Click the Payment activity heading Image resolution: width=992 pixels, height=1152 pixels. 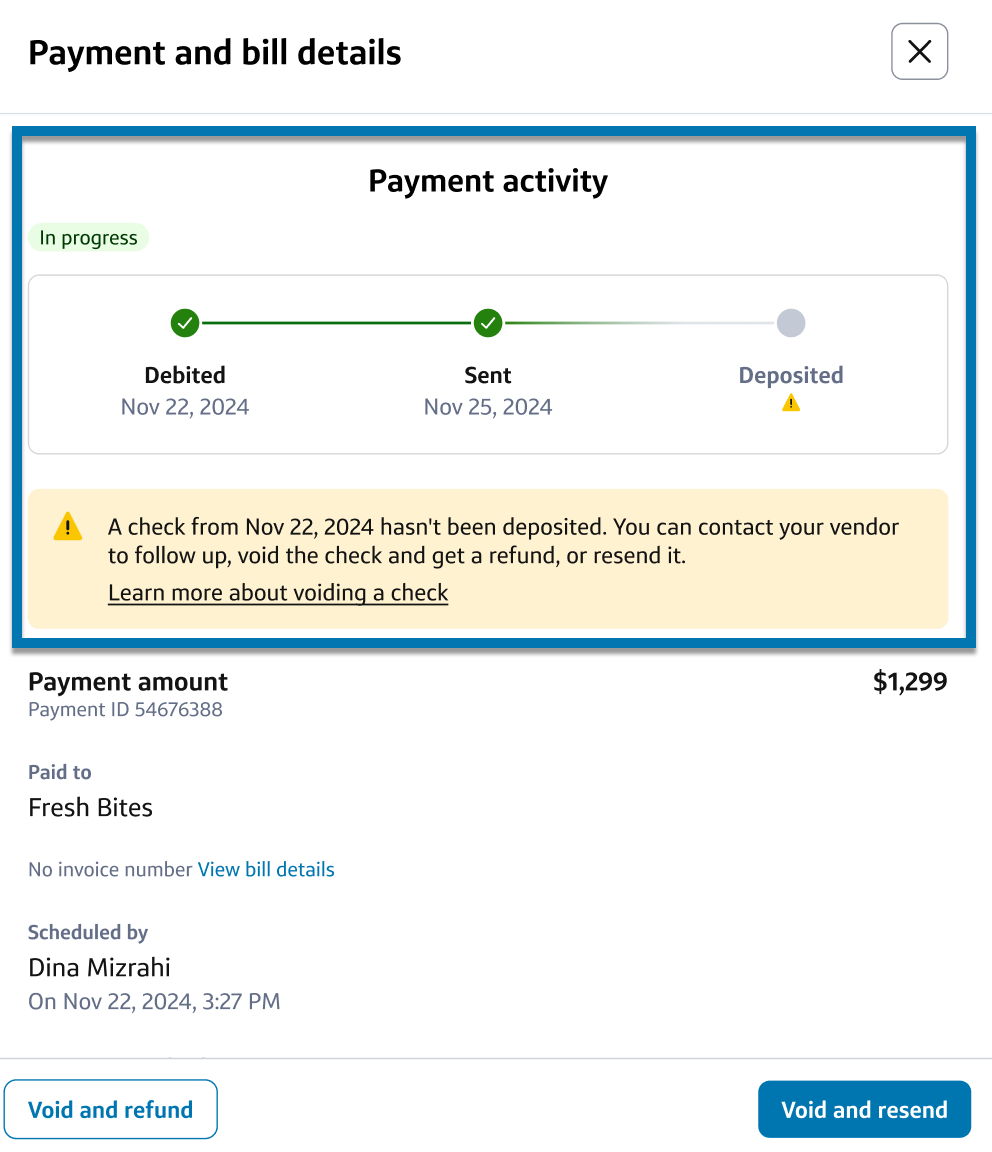tap(488, 181)
